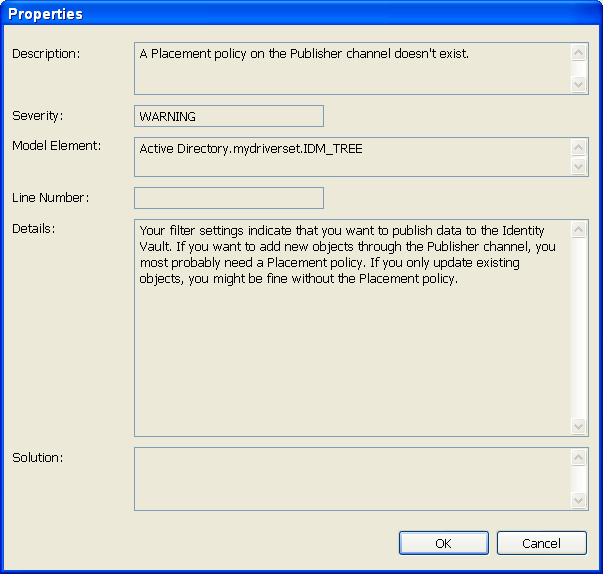Click Description box scroll down arrow
Image resolution: width=603 pixels, height=574 pixels.
click(578, 84)
